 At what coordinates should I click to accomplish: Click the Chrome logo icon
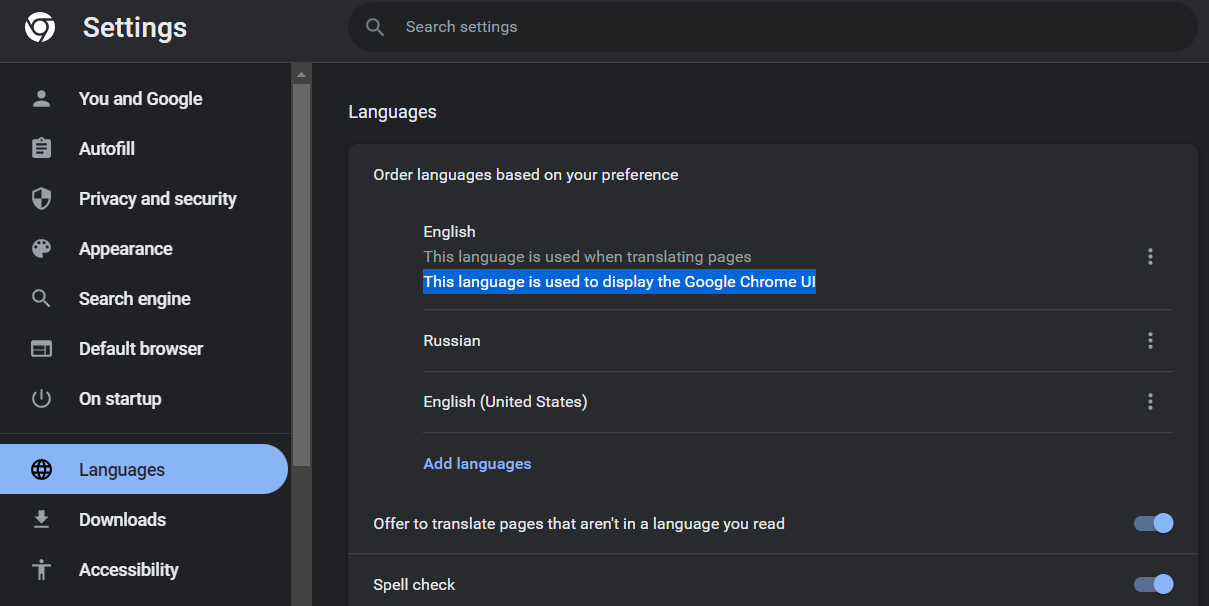40,27
